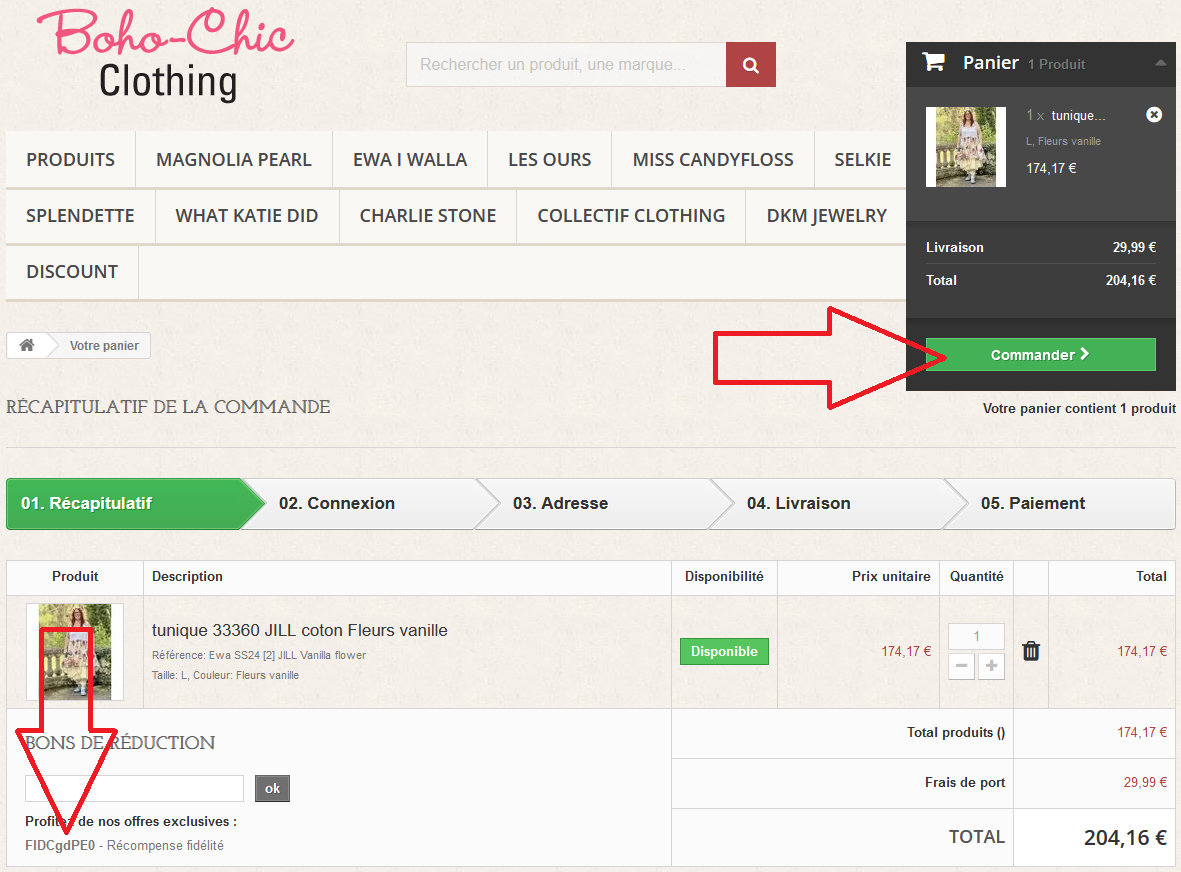
Task: Click the Livraison 29,99 € cart amount
Action: pos(1134,247)
